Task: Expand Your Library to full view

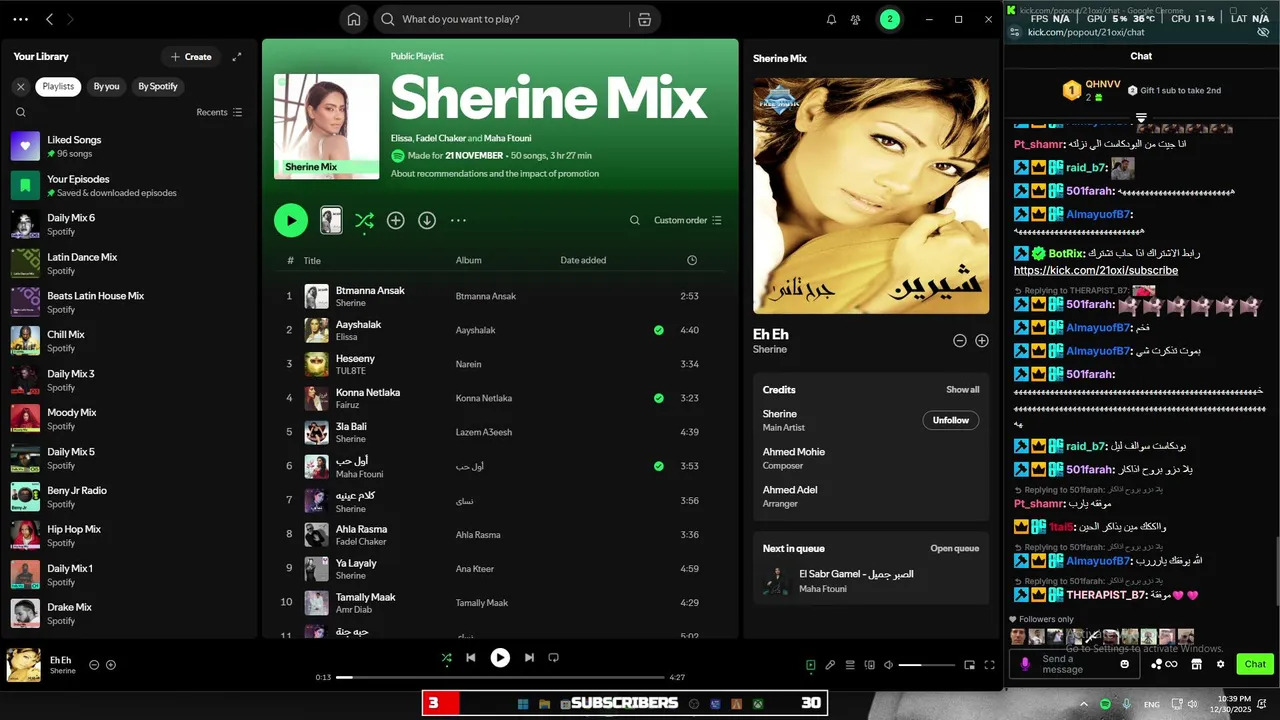Action: [x=237, y=57]
